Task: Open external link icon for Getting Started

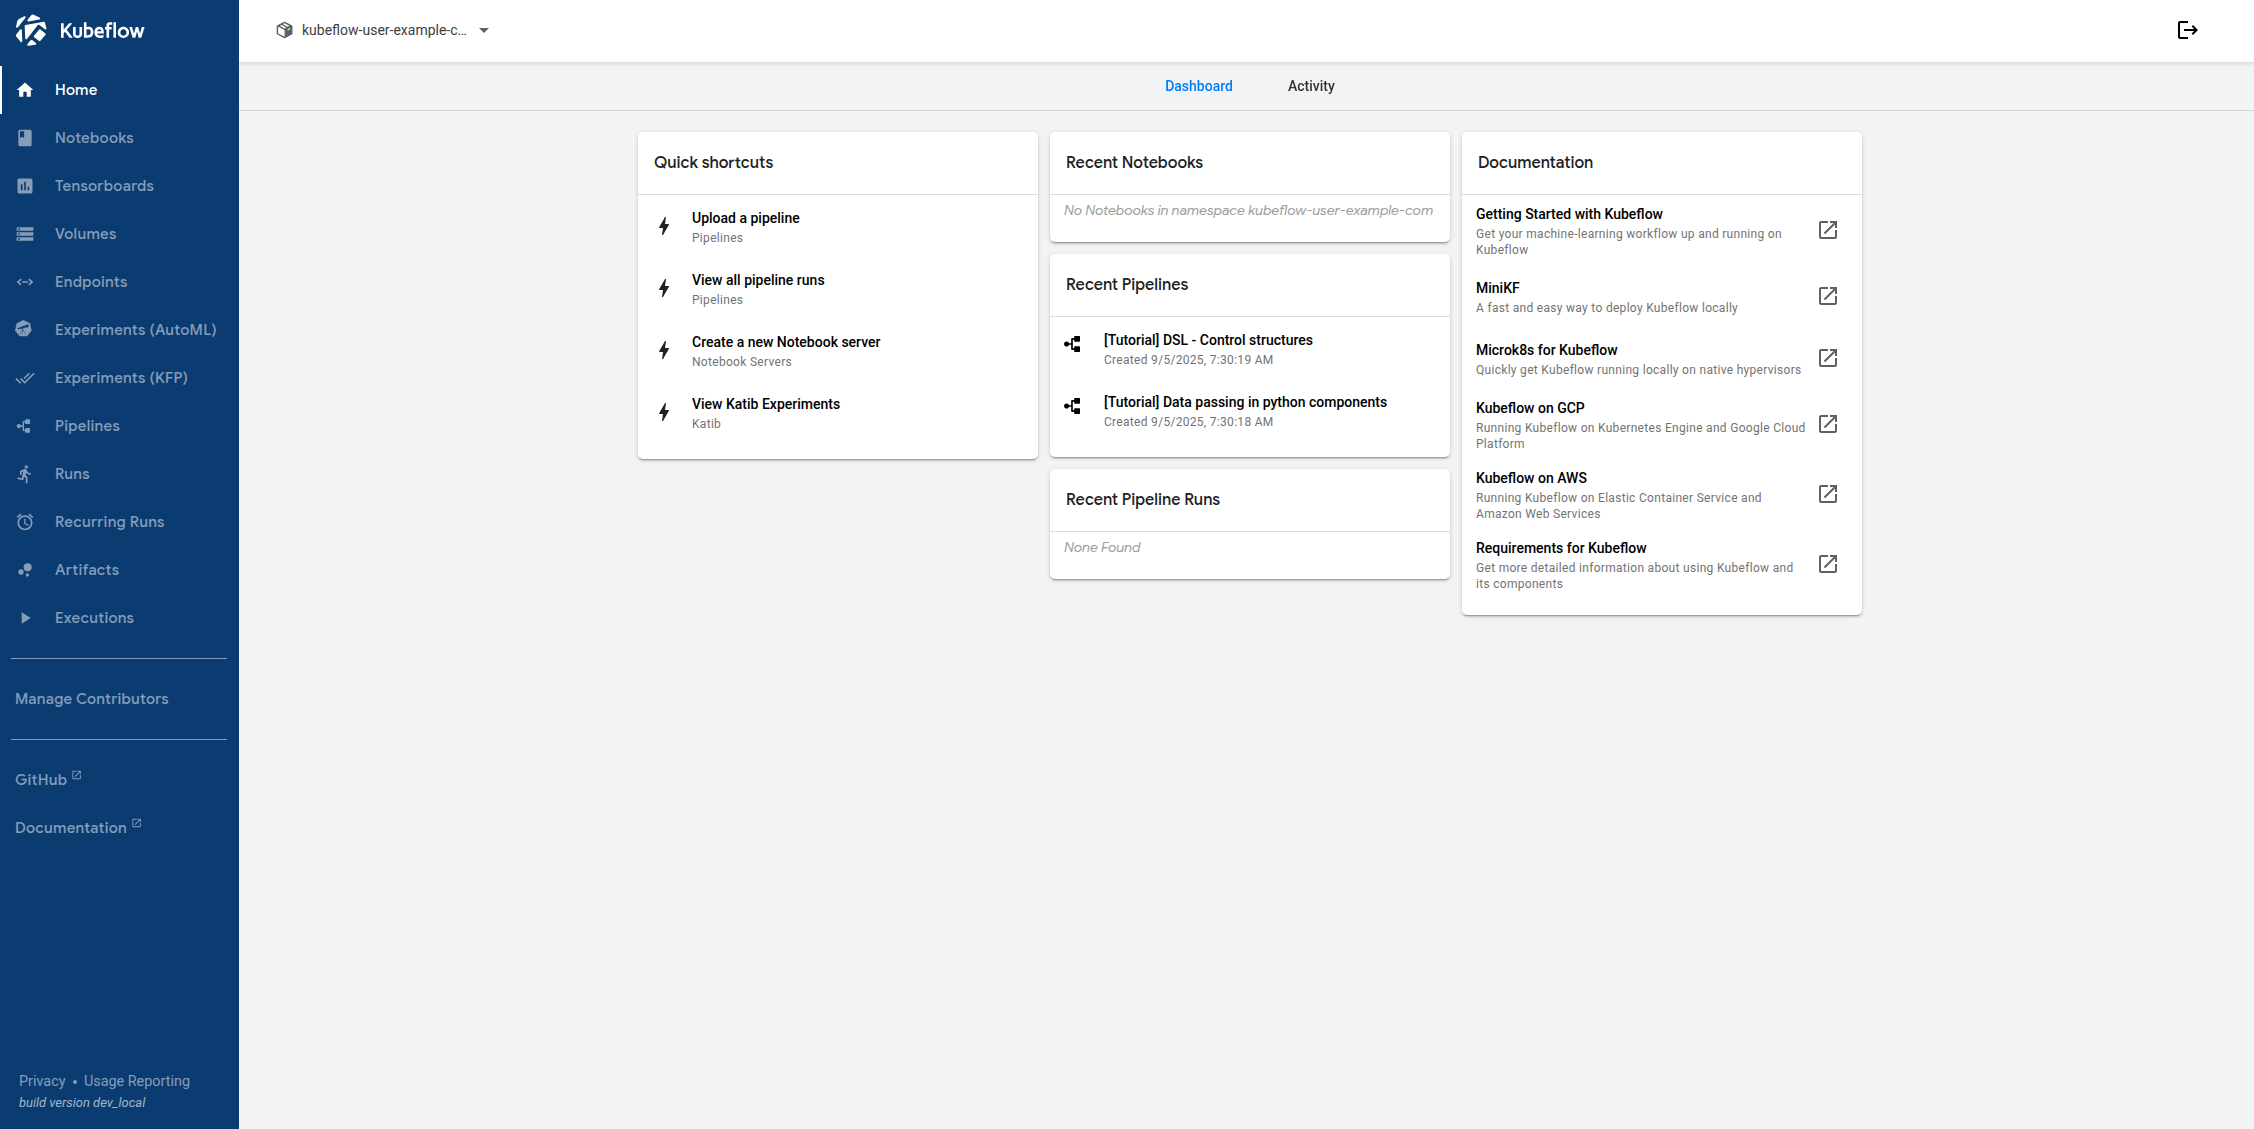Action: (1827, 230)
